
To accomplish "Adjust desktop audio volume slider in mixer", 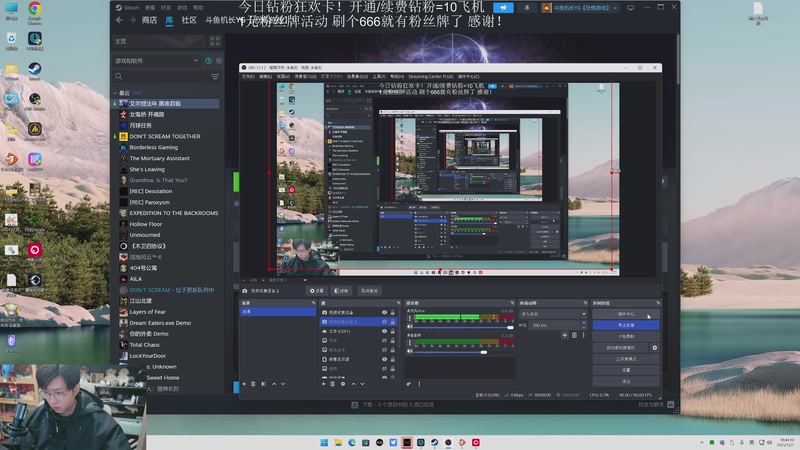I will click(464, 327).
